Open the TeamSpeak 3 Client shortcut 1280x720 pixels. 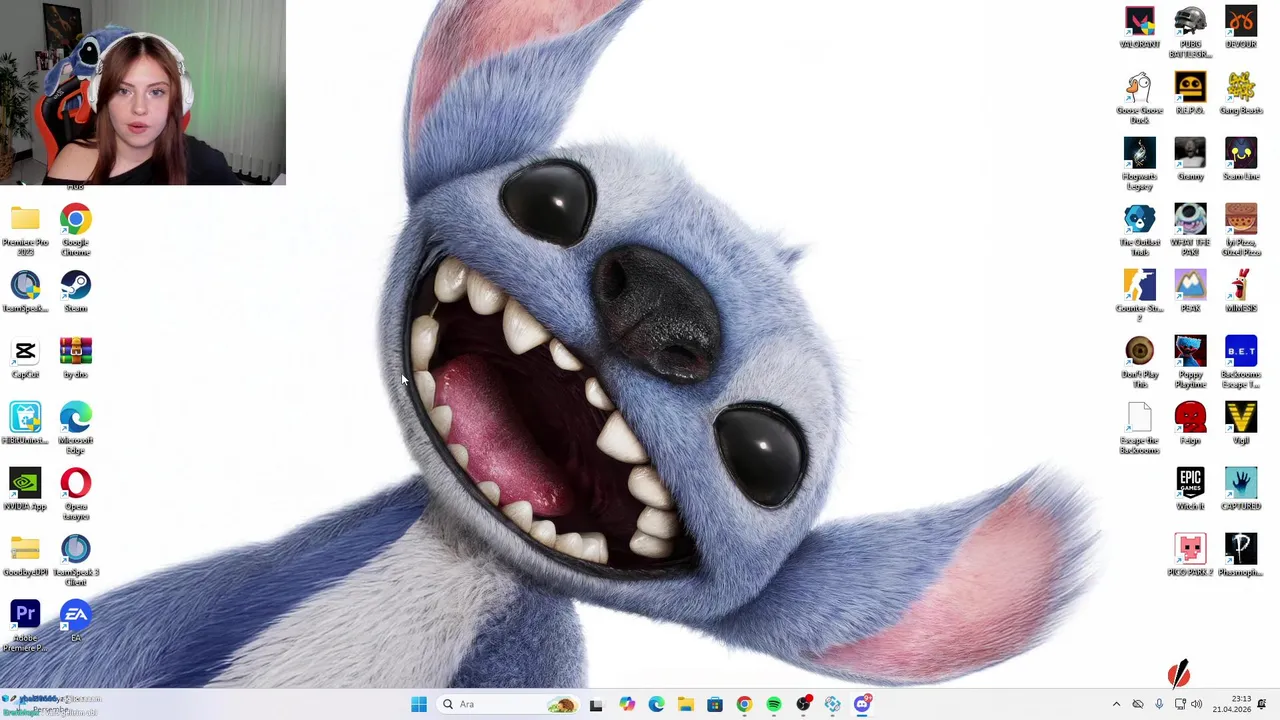point(75,560)
